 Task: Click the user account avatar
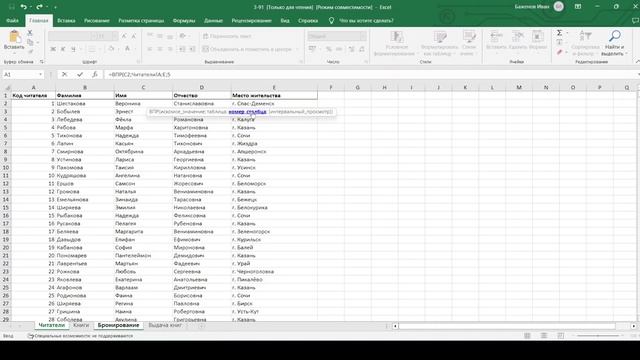point(559,7)
